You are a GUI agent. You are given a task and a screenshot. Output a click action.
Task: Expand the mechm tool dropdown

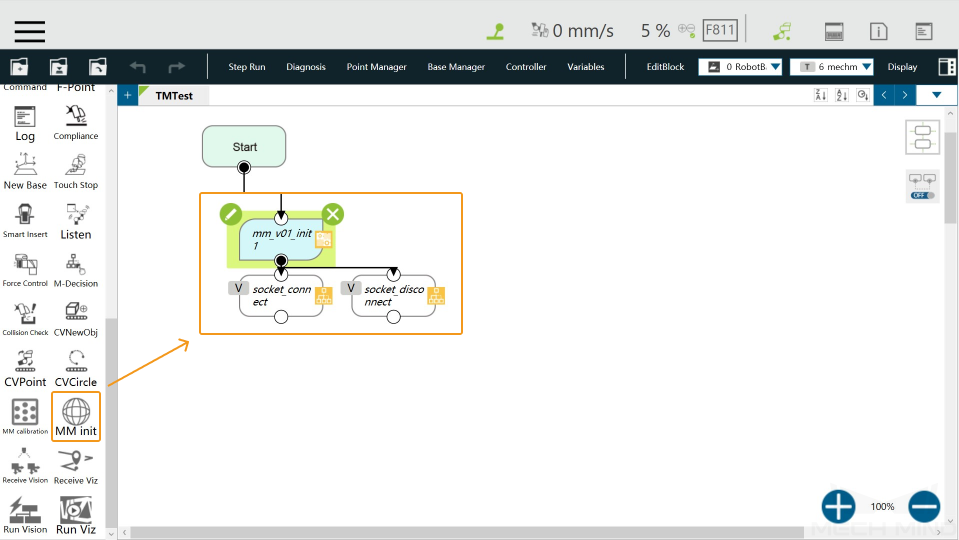tap(831, 67)
